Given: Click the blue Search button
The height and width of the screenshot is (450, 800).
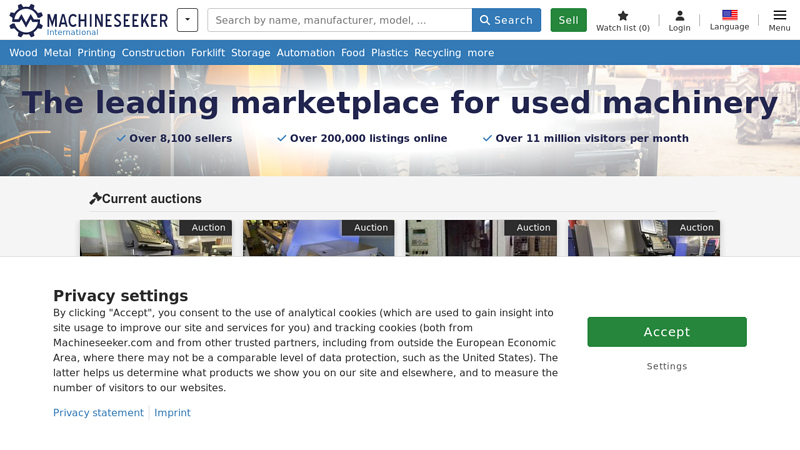Looking at the screenshot, I should coord(506,20).
